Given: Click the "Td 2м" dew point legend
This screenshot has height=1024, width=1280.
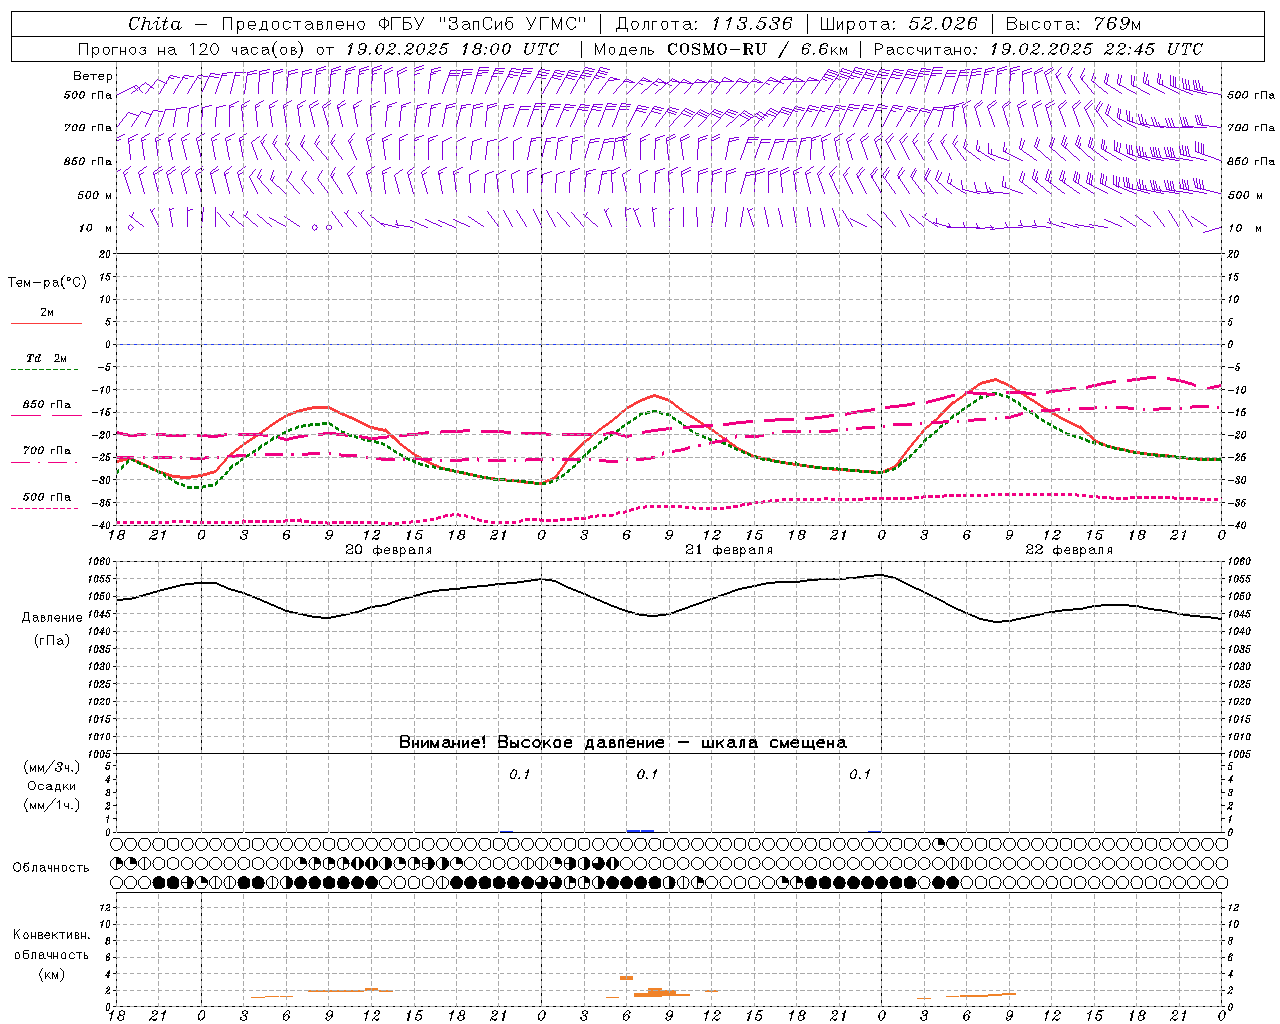Looking at the screenshot, I should 47,358.
